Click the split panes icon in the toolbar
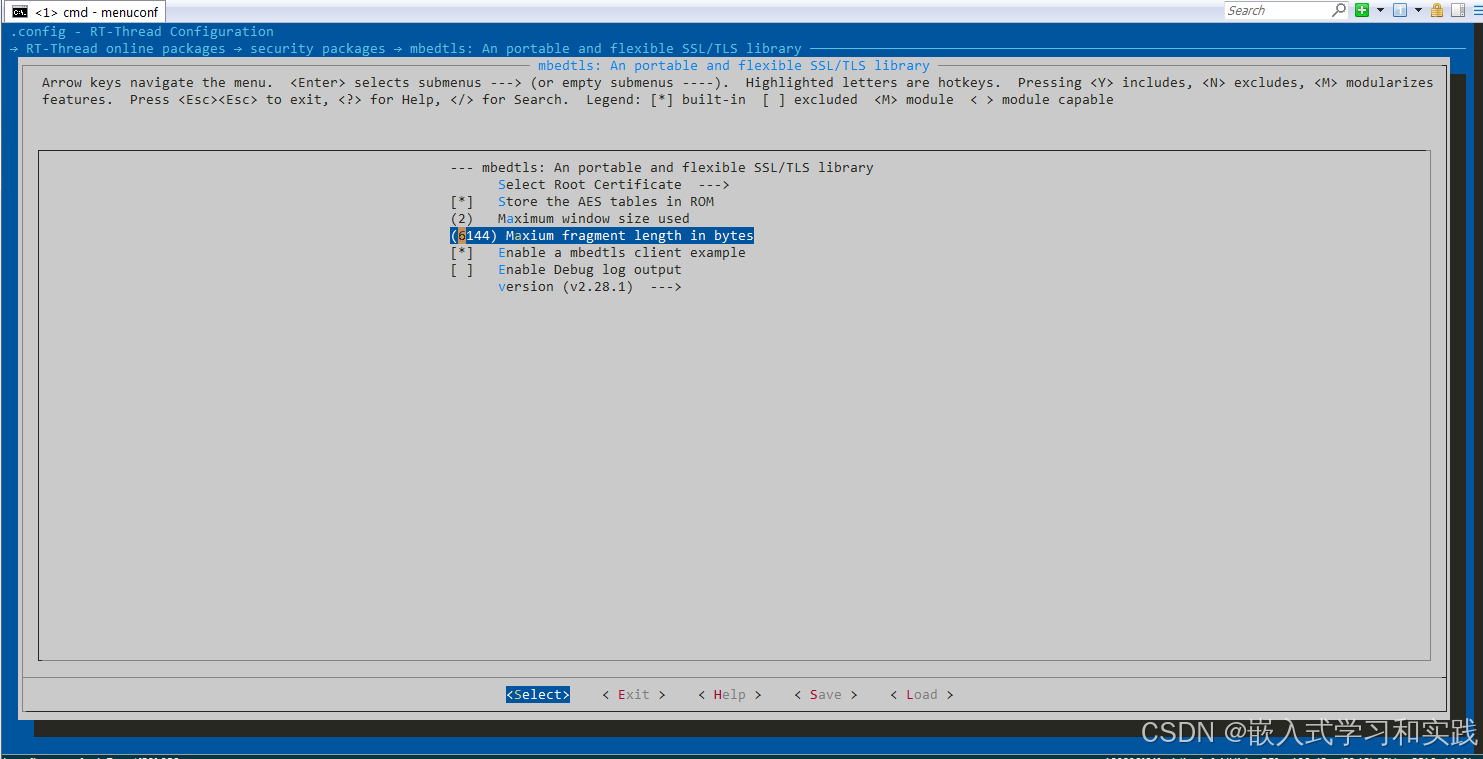1483x759 pixels. point(1457,10)
